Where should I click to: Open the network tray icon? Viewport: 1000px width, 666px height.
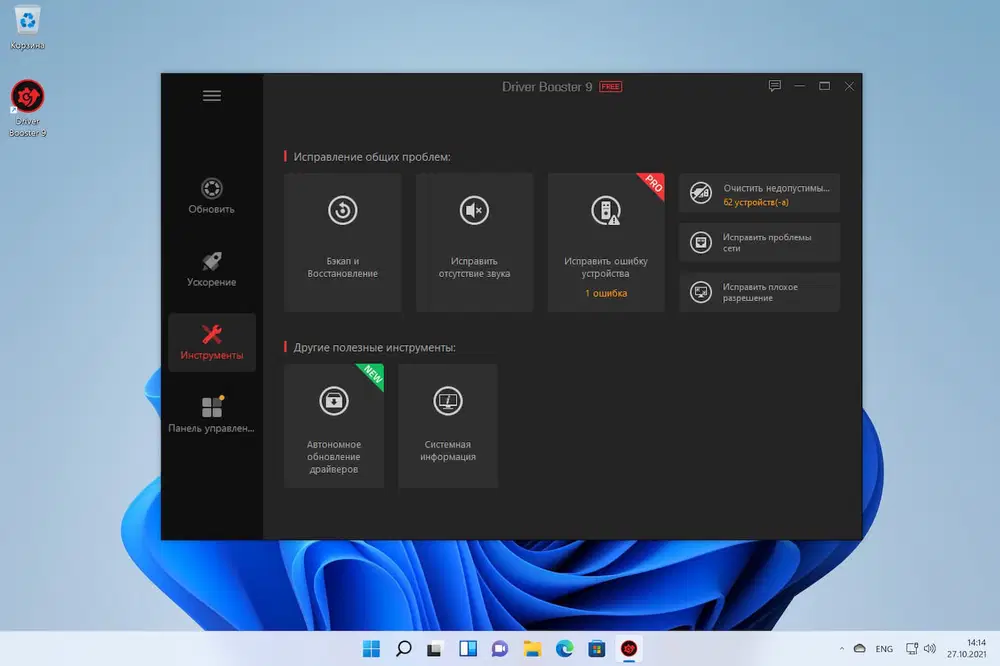(x=912, y=649)
